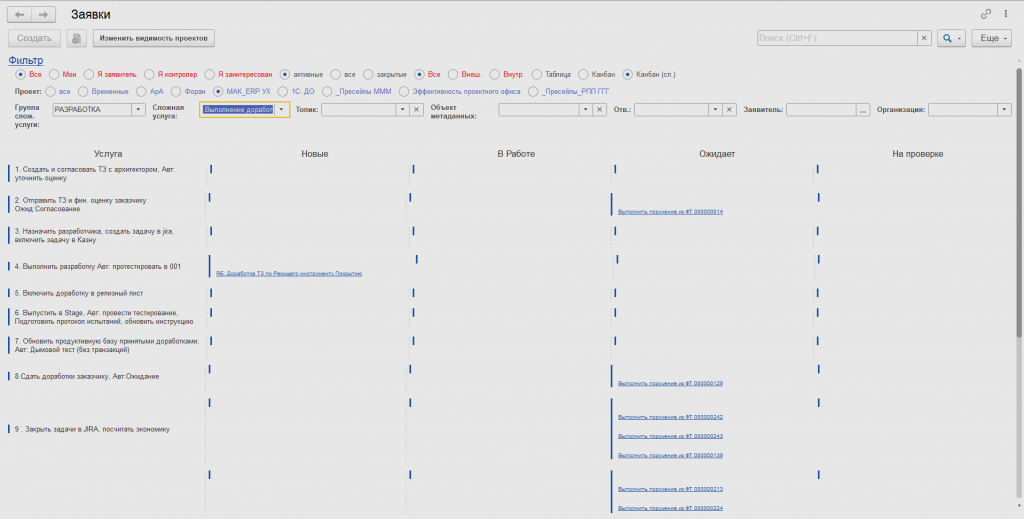Copy the page link via chain icon
Screen dimensions: 1024x519
coord(986,14)
